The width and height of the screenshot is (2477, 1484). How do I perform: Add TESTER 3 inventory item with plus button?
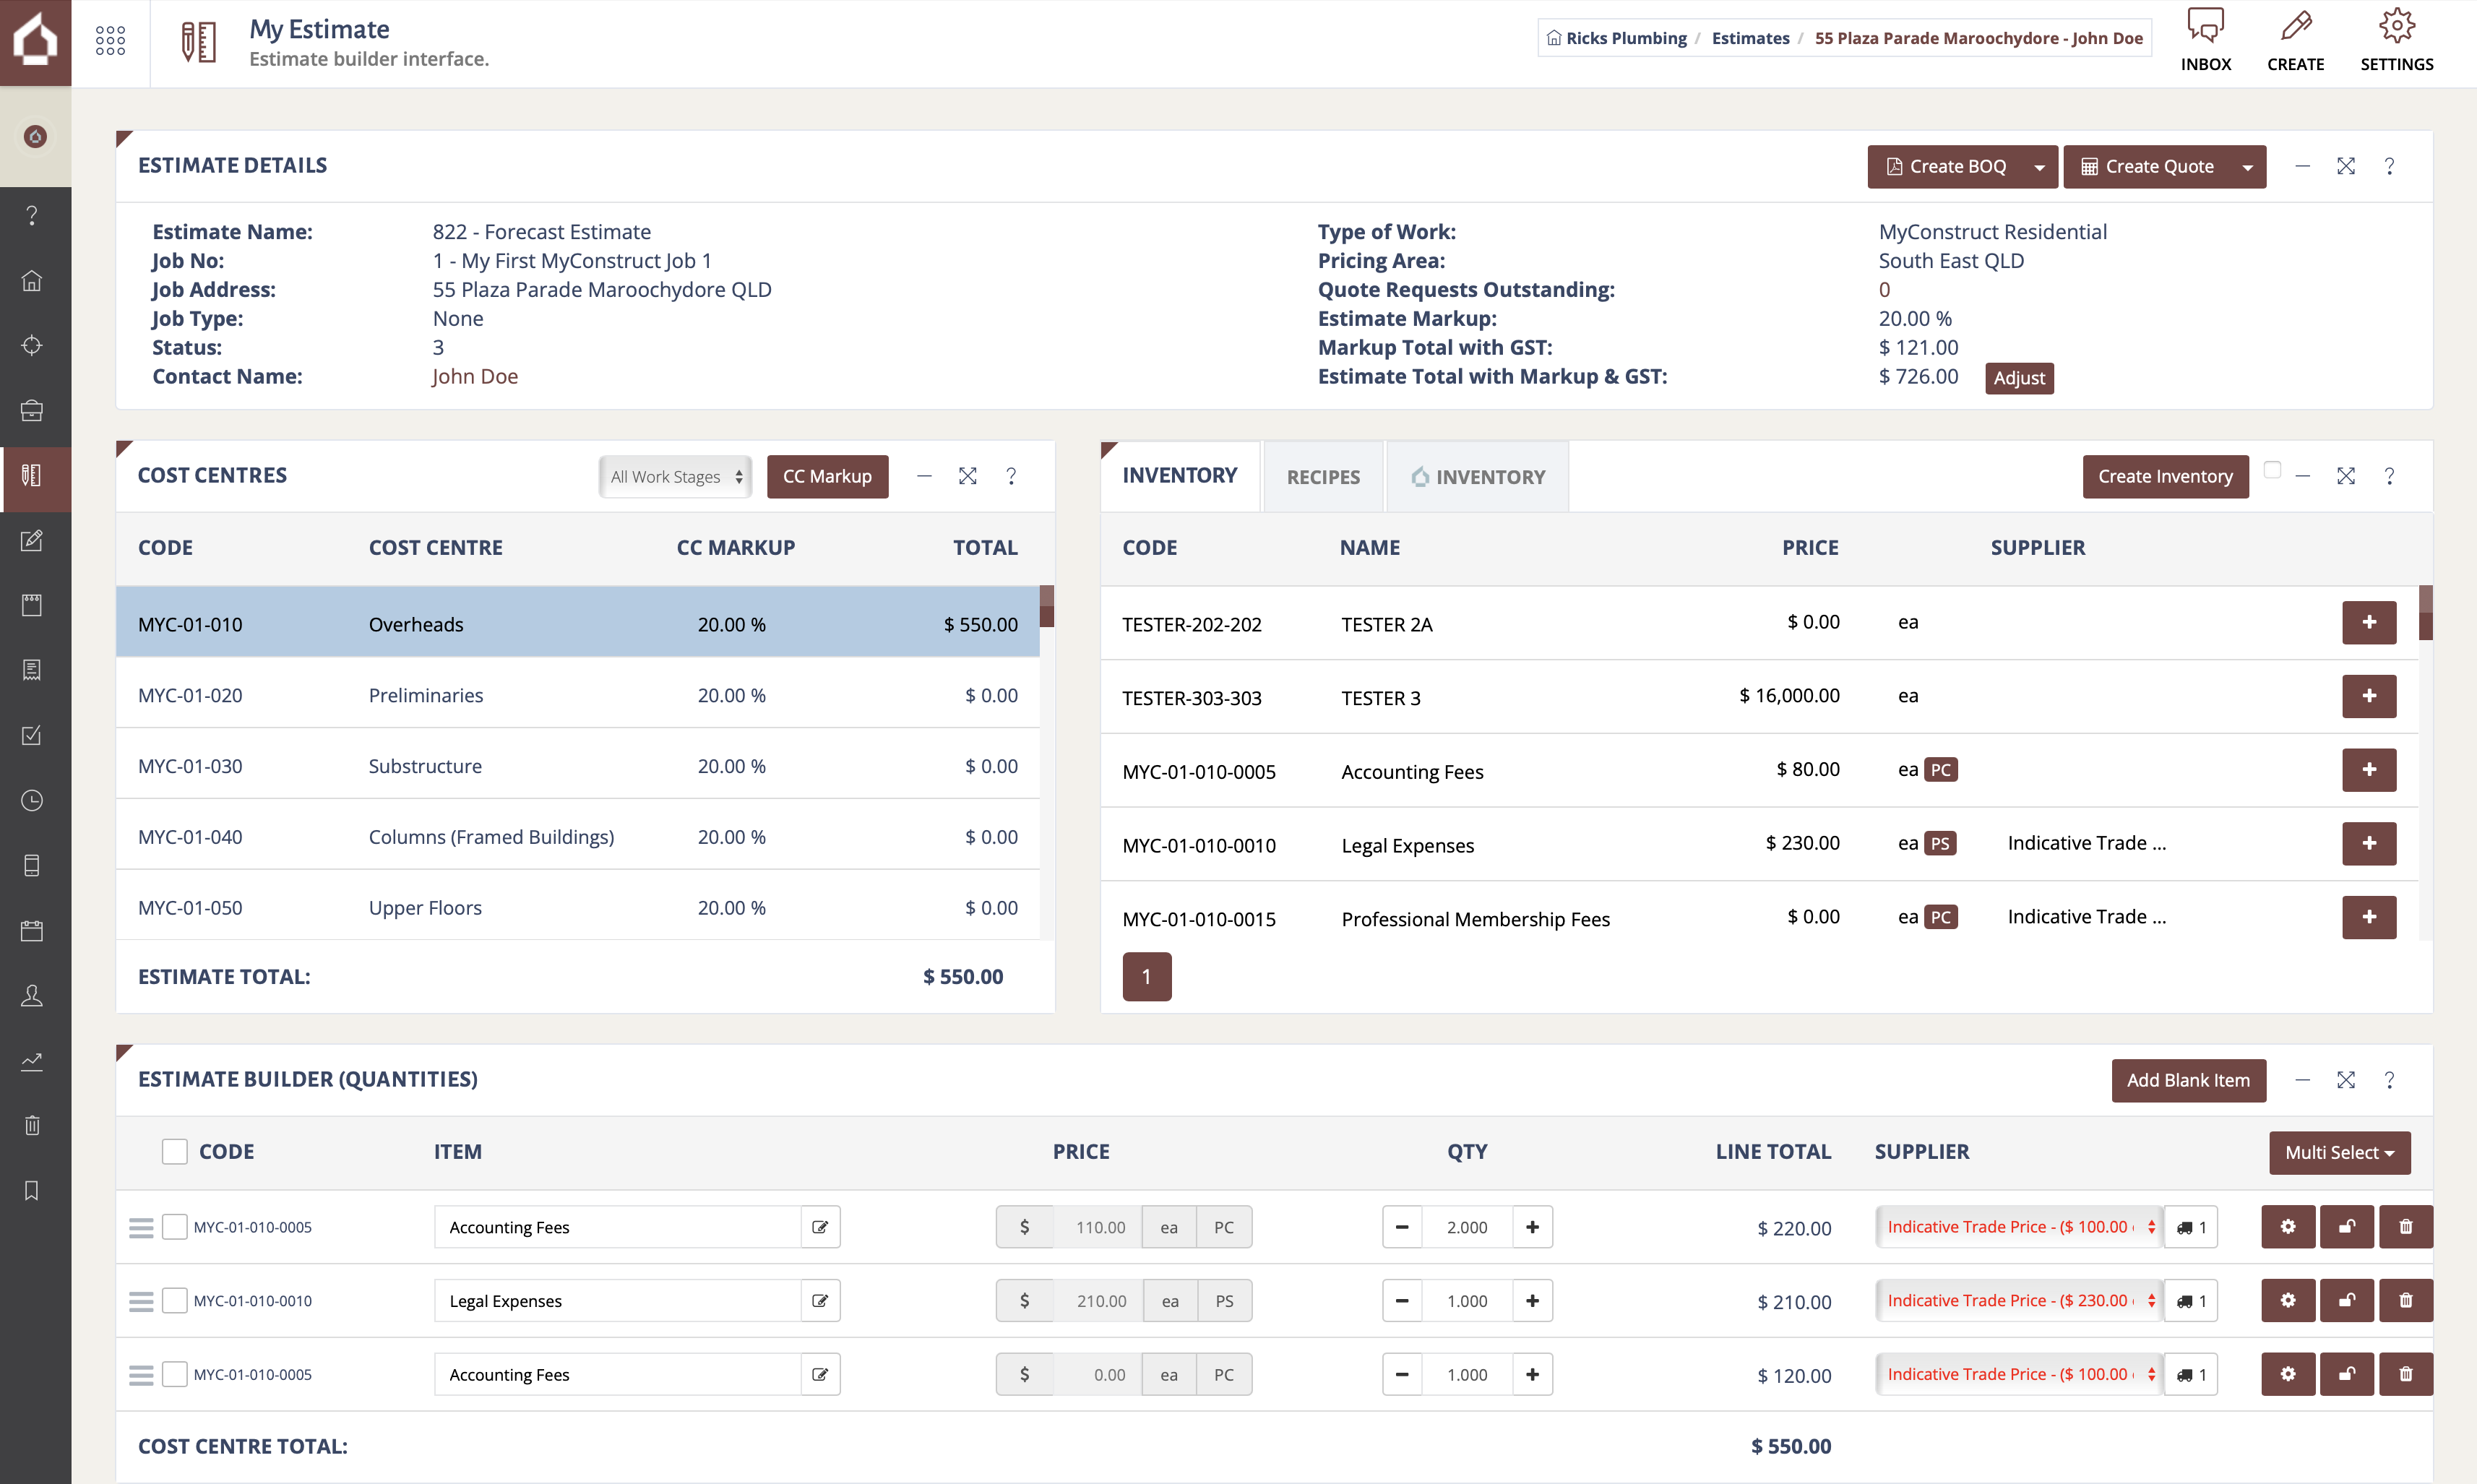[x=2368, y=696]
